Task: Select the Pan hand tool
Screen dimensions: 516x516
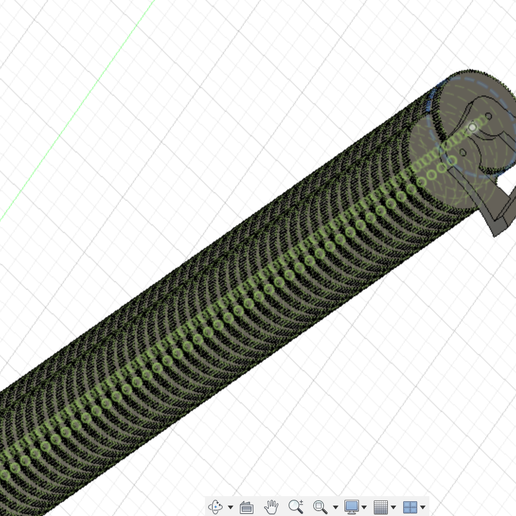Action: (x=271, y=507)
